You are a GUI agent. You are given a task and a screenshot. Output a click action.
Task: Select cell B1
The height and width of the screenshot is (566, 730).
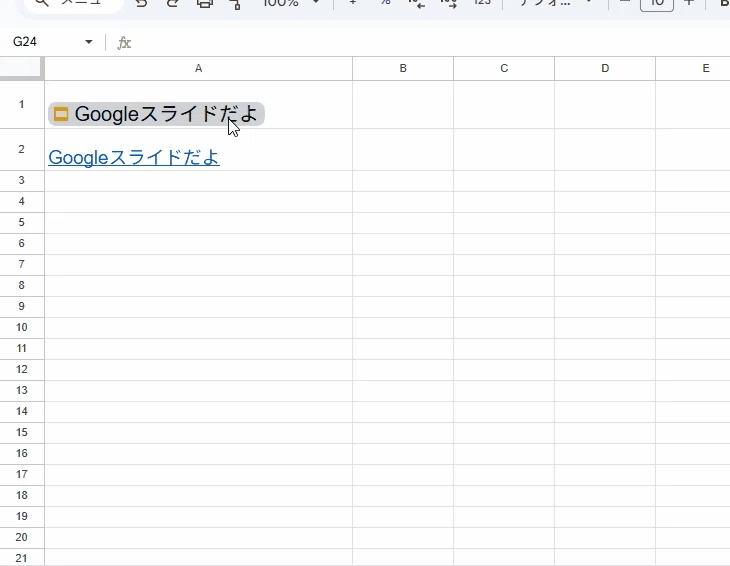click(x=403, y=104)
